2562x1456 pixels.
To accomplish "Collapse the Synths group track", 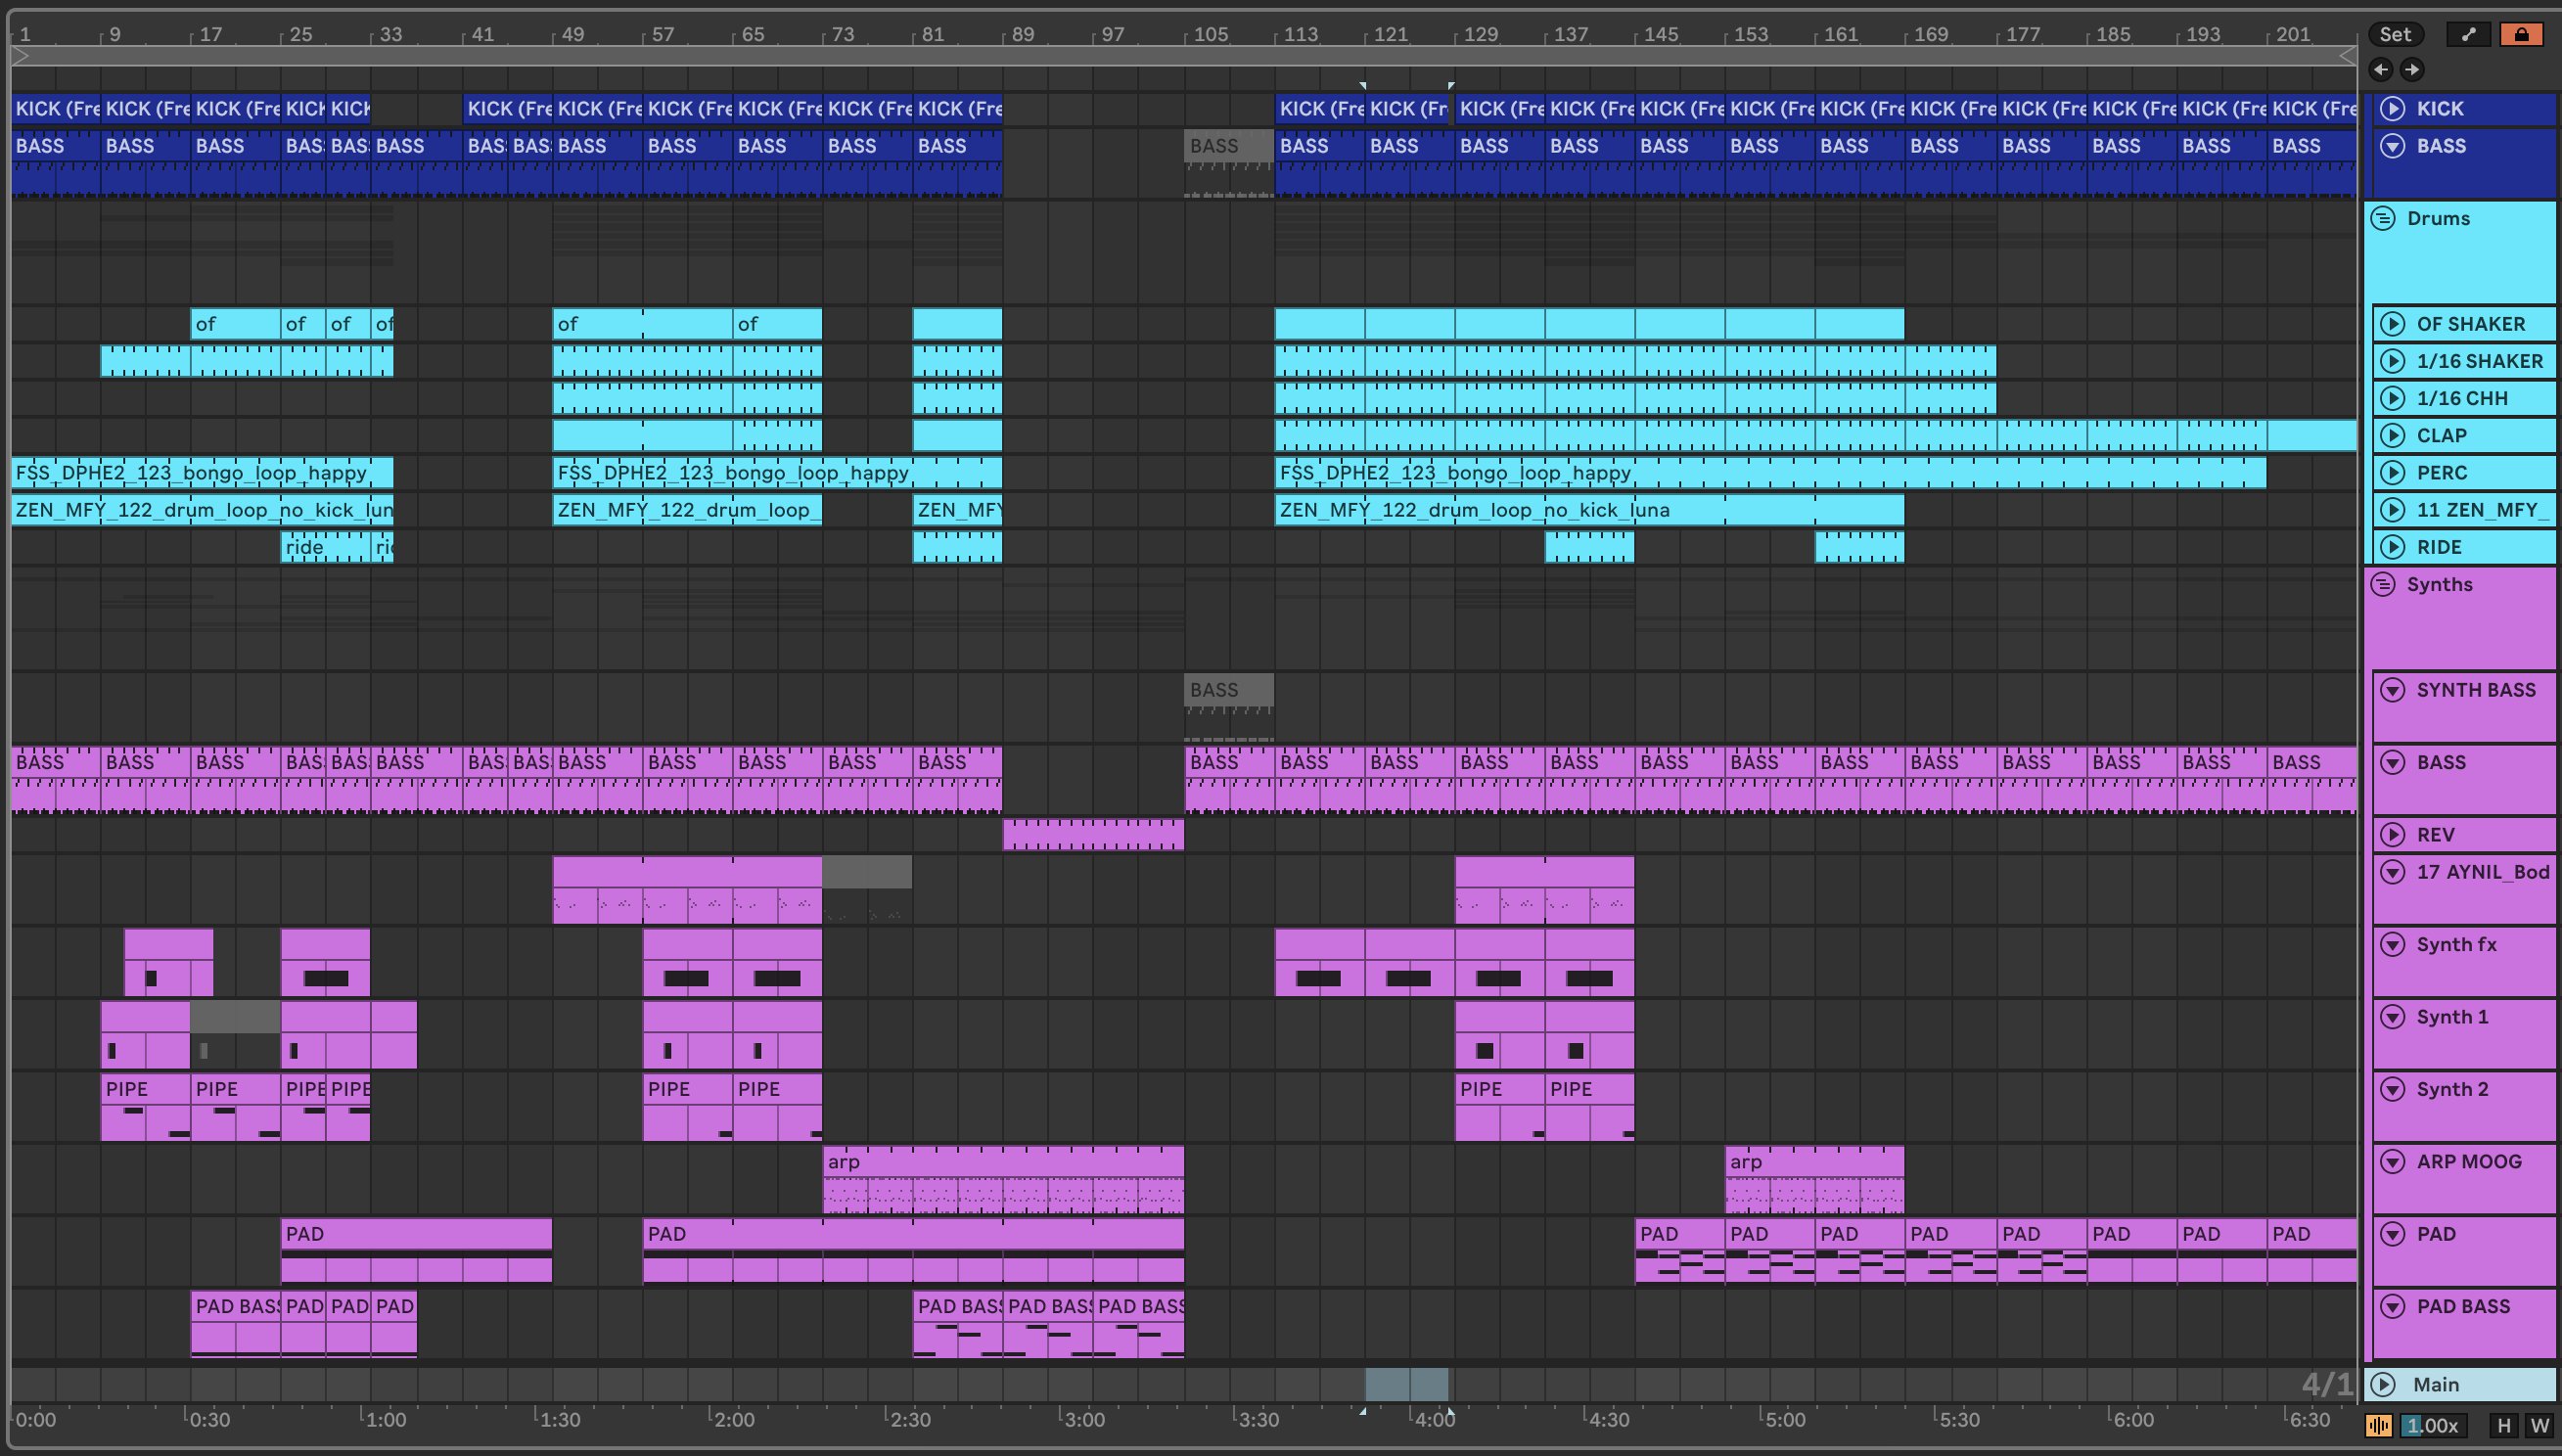I will pyautogui.click(x=2383, y=584).
